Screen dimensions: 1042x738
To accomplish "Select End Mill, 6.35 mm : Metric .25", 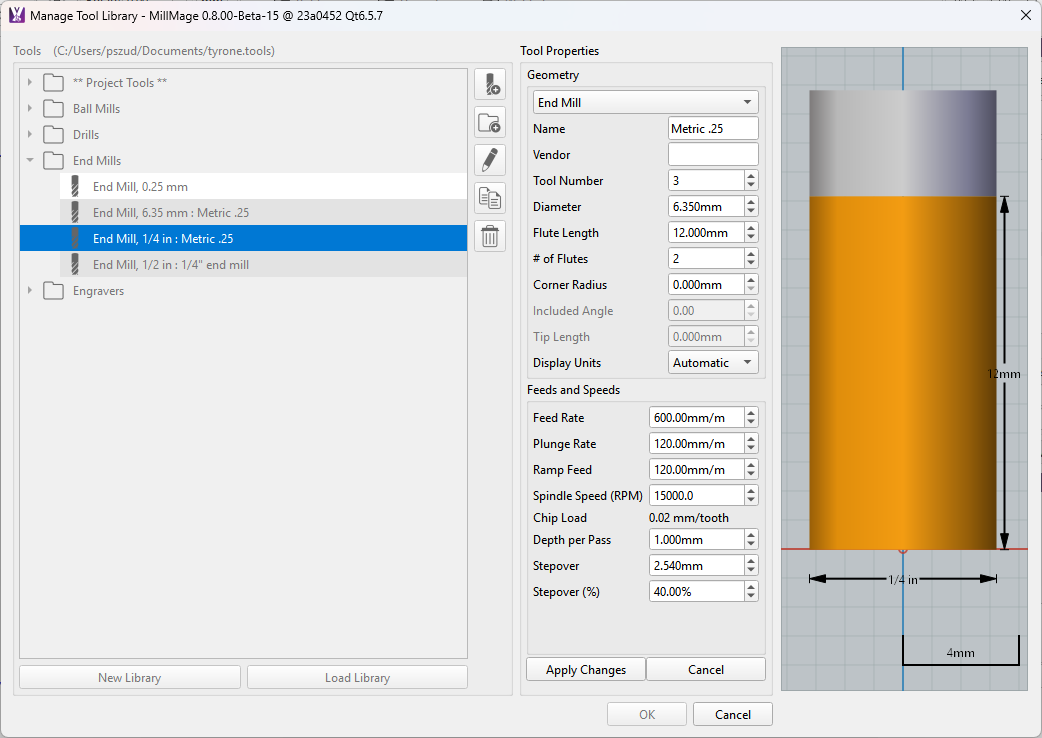I will tap(263, 213).
